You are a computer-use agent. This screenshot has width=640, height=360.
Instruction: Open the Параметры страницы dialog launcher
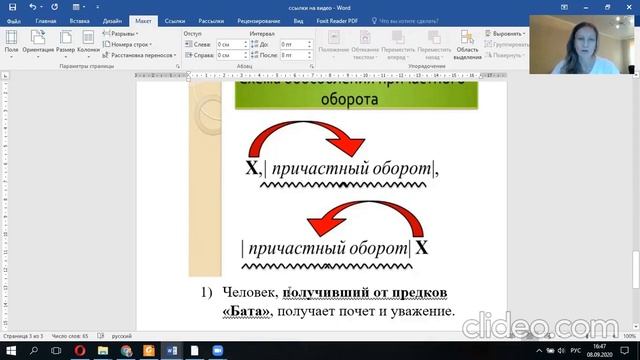(x=178, y=66)
